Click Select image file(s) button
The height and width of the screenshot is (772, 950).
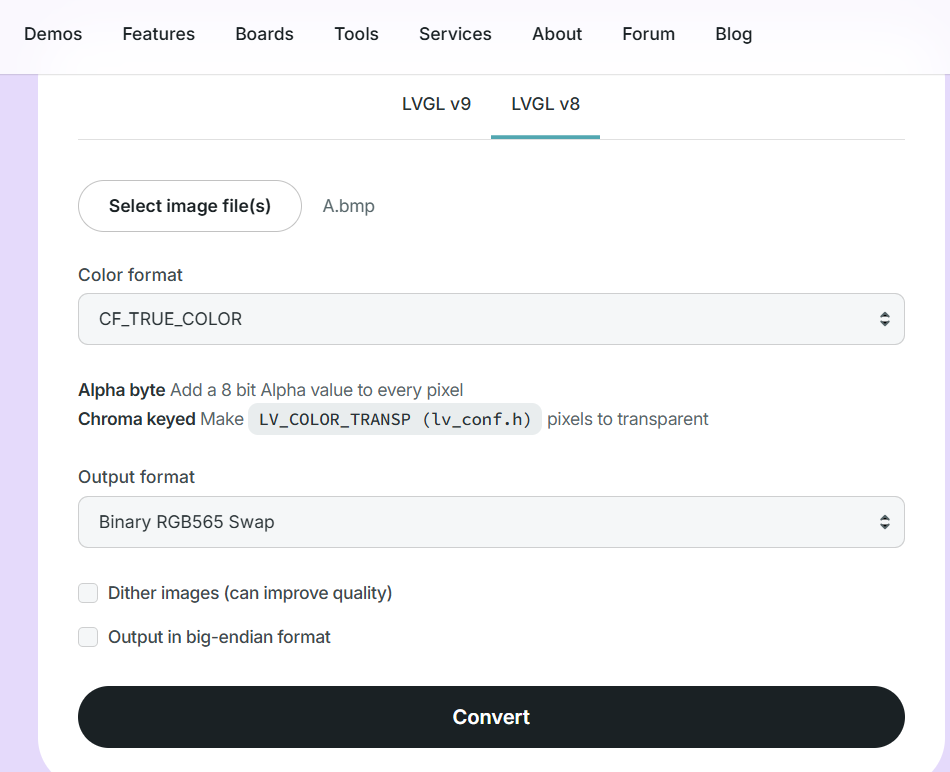pos(190,206)
